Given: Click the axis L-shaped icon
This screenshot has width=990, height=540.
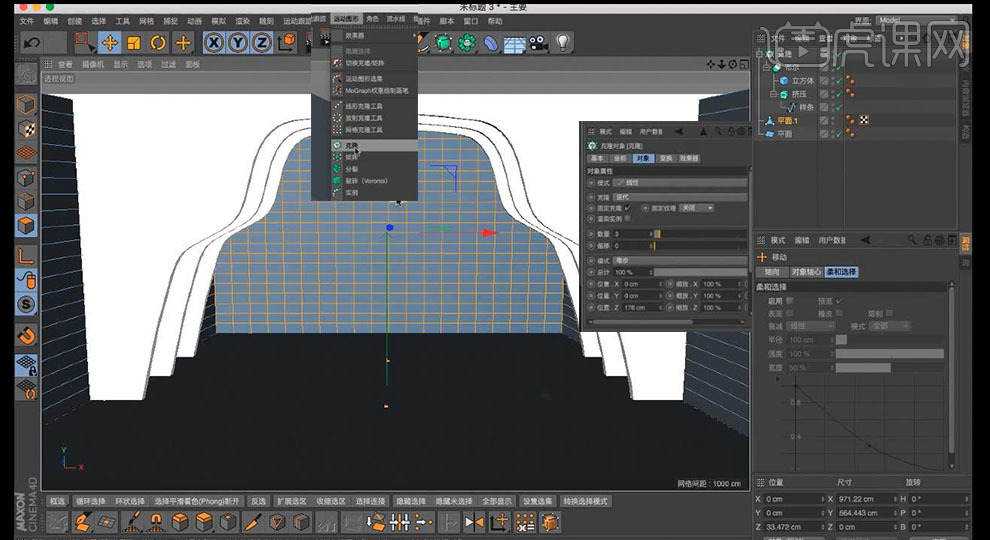Looking at the screenshot, I should (26, 256).
